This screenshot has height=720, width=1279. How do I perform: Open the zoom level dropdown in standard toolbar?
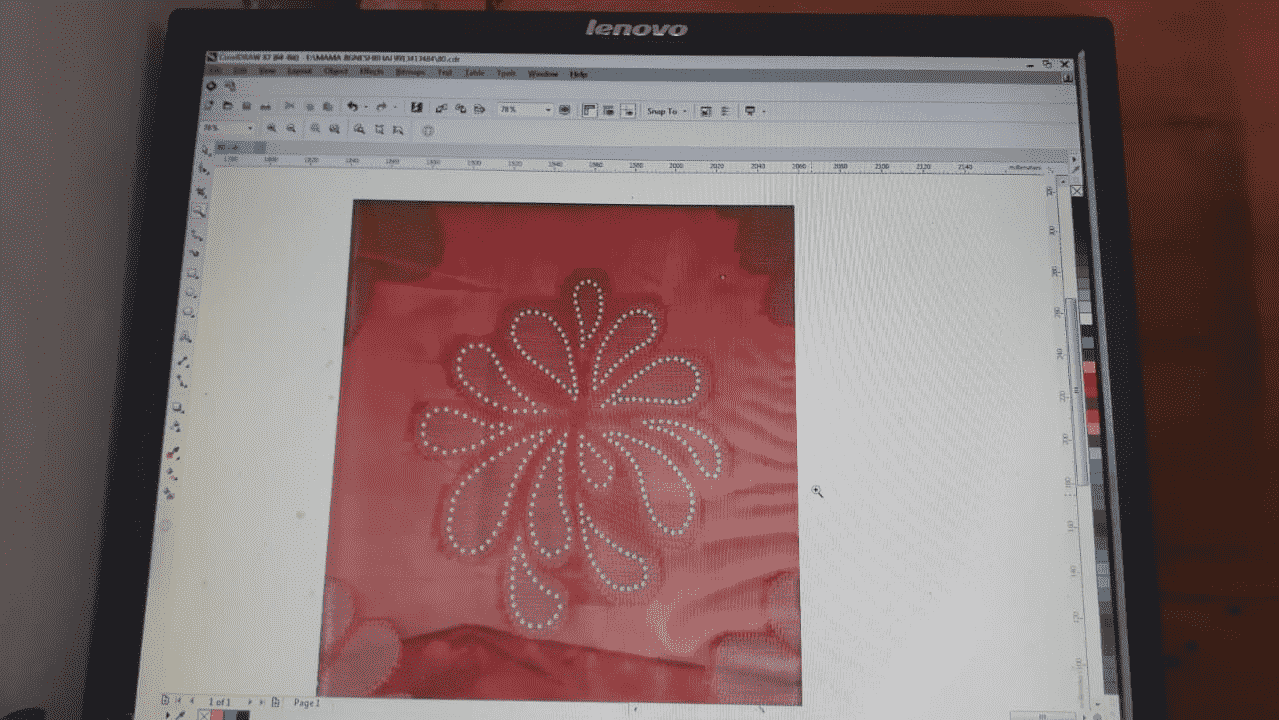coord(547,110)
